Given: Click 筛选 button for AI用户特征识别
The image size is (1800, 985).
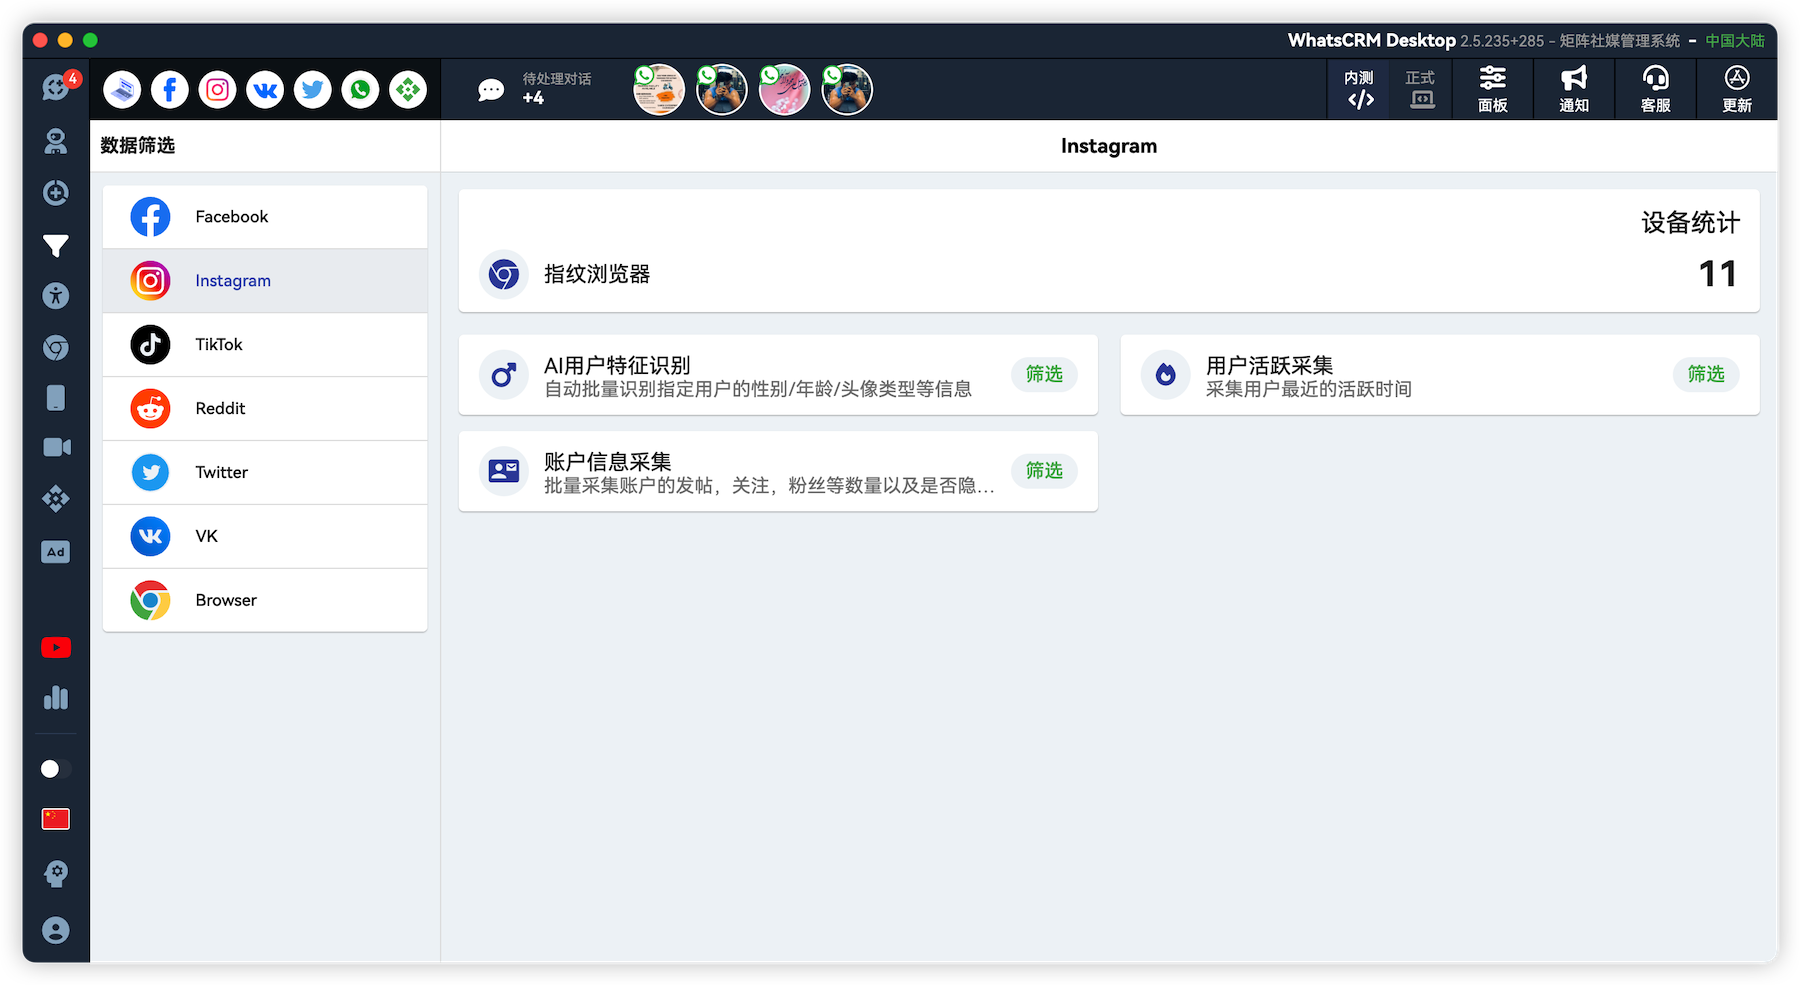Looking at the screenshot, I should click(x=1044, y=374).
